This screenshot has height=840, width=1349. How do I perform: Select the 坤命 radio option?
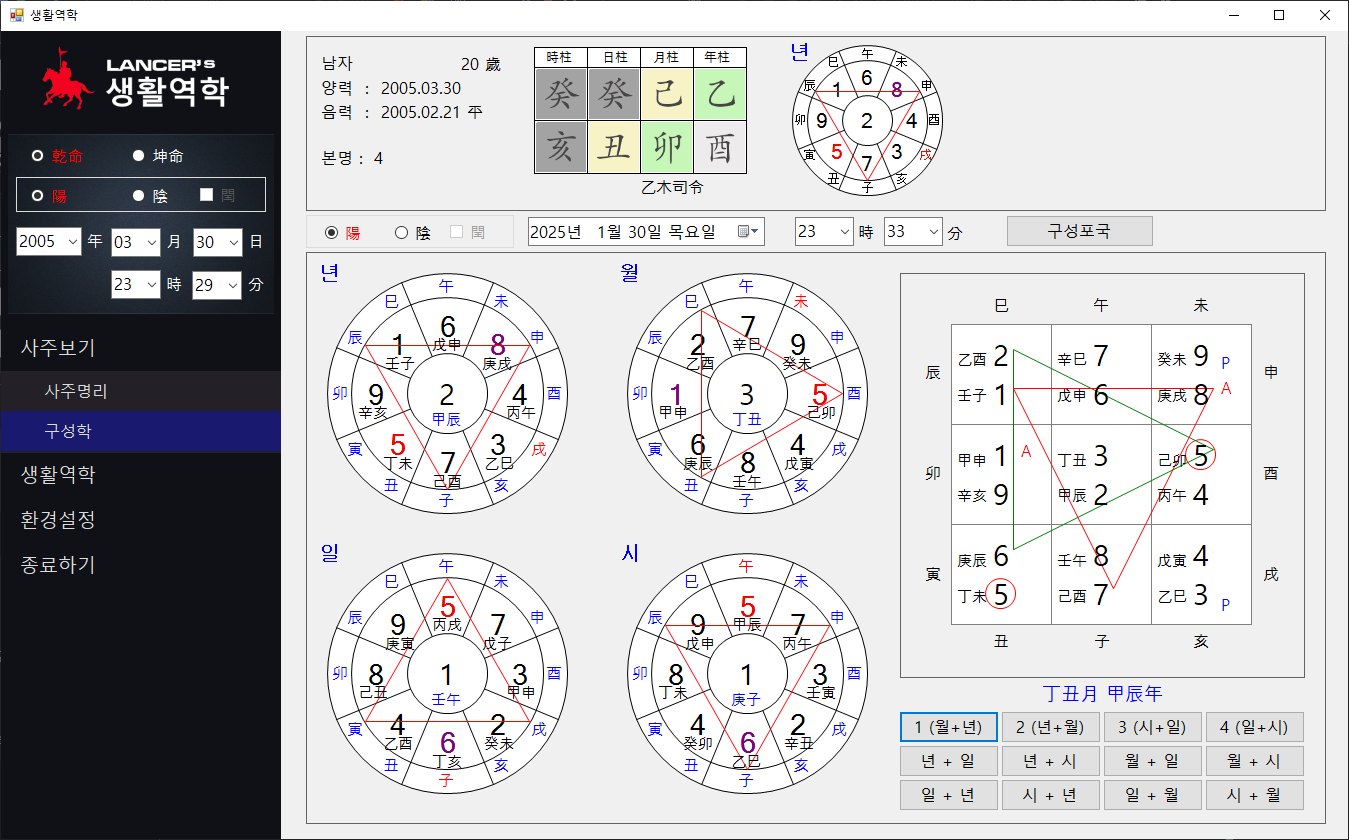(x=139, y=156)
